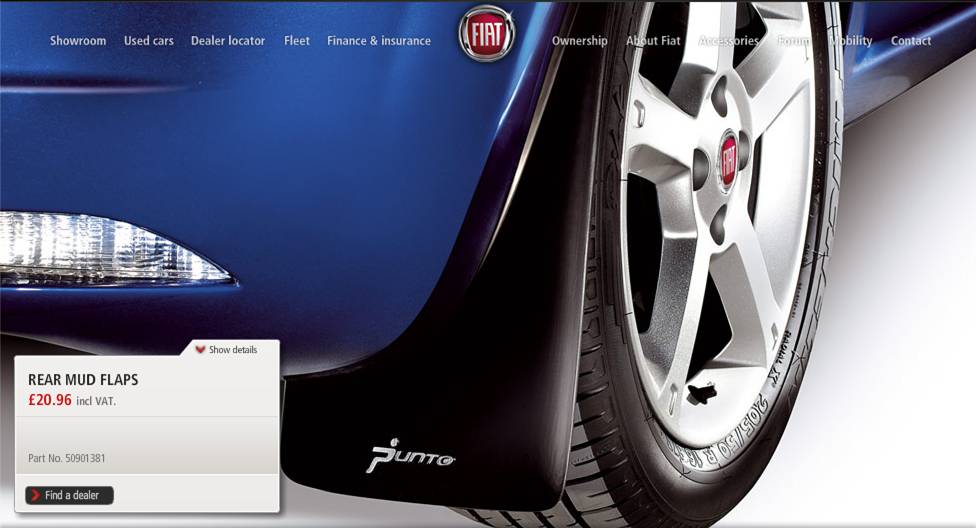Select Fleet in the navigation bar
Viewport: 976px width, 528px height.
297,41
